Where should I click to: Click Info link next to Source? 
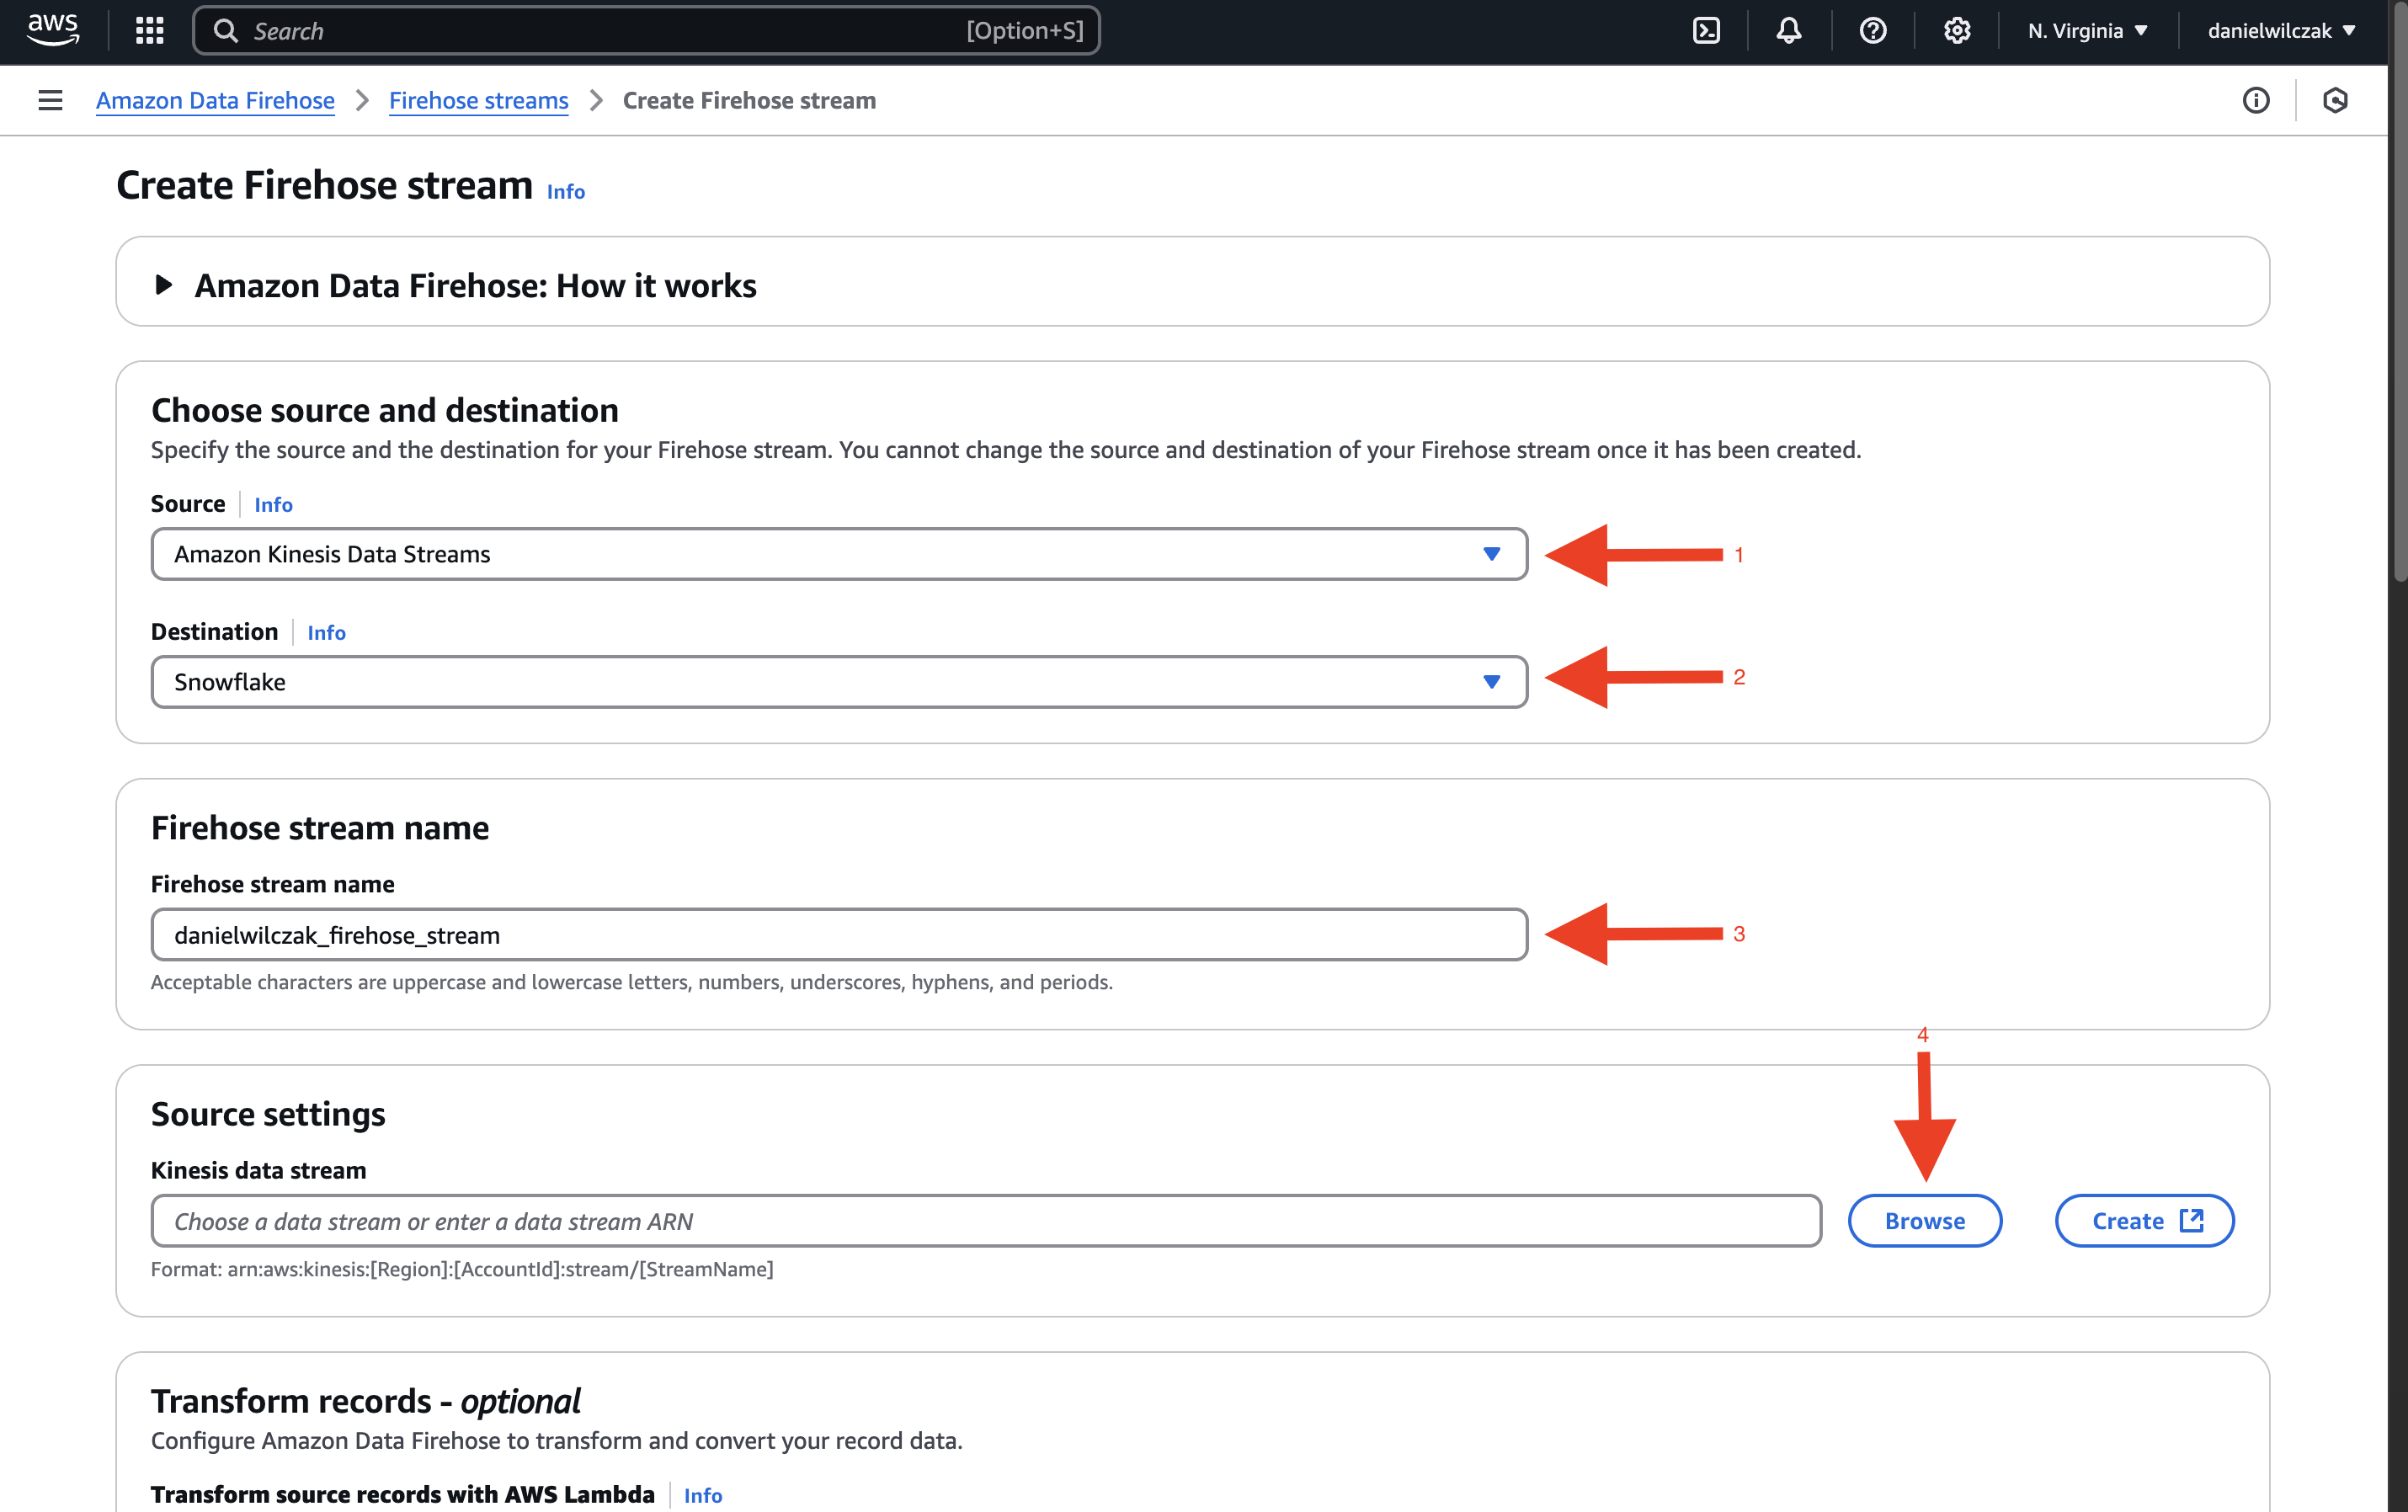[x=273, y=505]
